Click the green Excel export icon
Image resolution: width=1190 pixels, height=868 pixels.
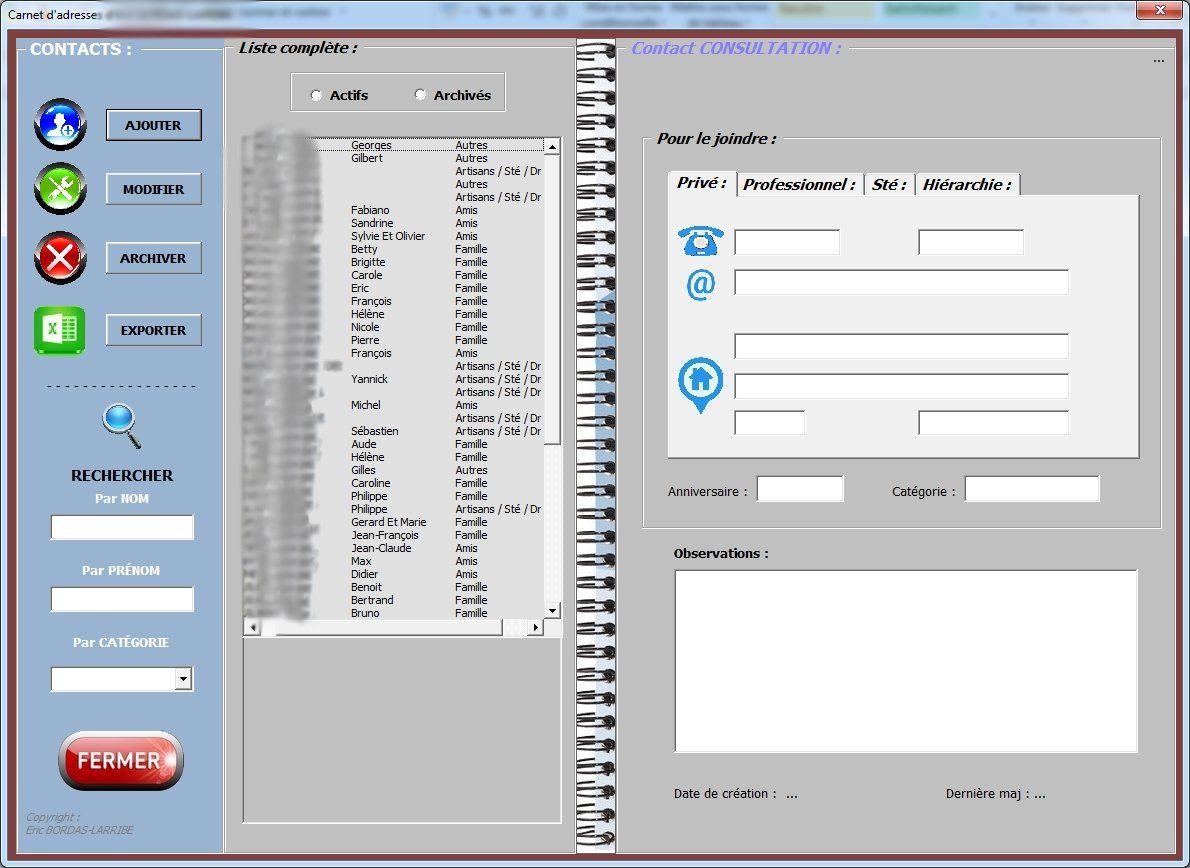[x=60, y=330]
